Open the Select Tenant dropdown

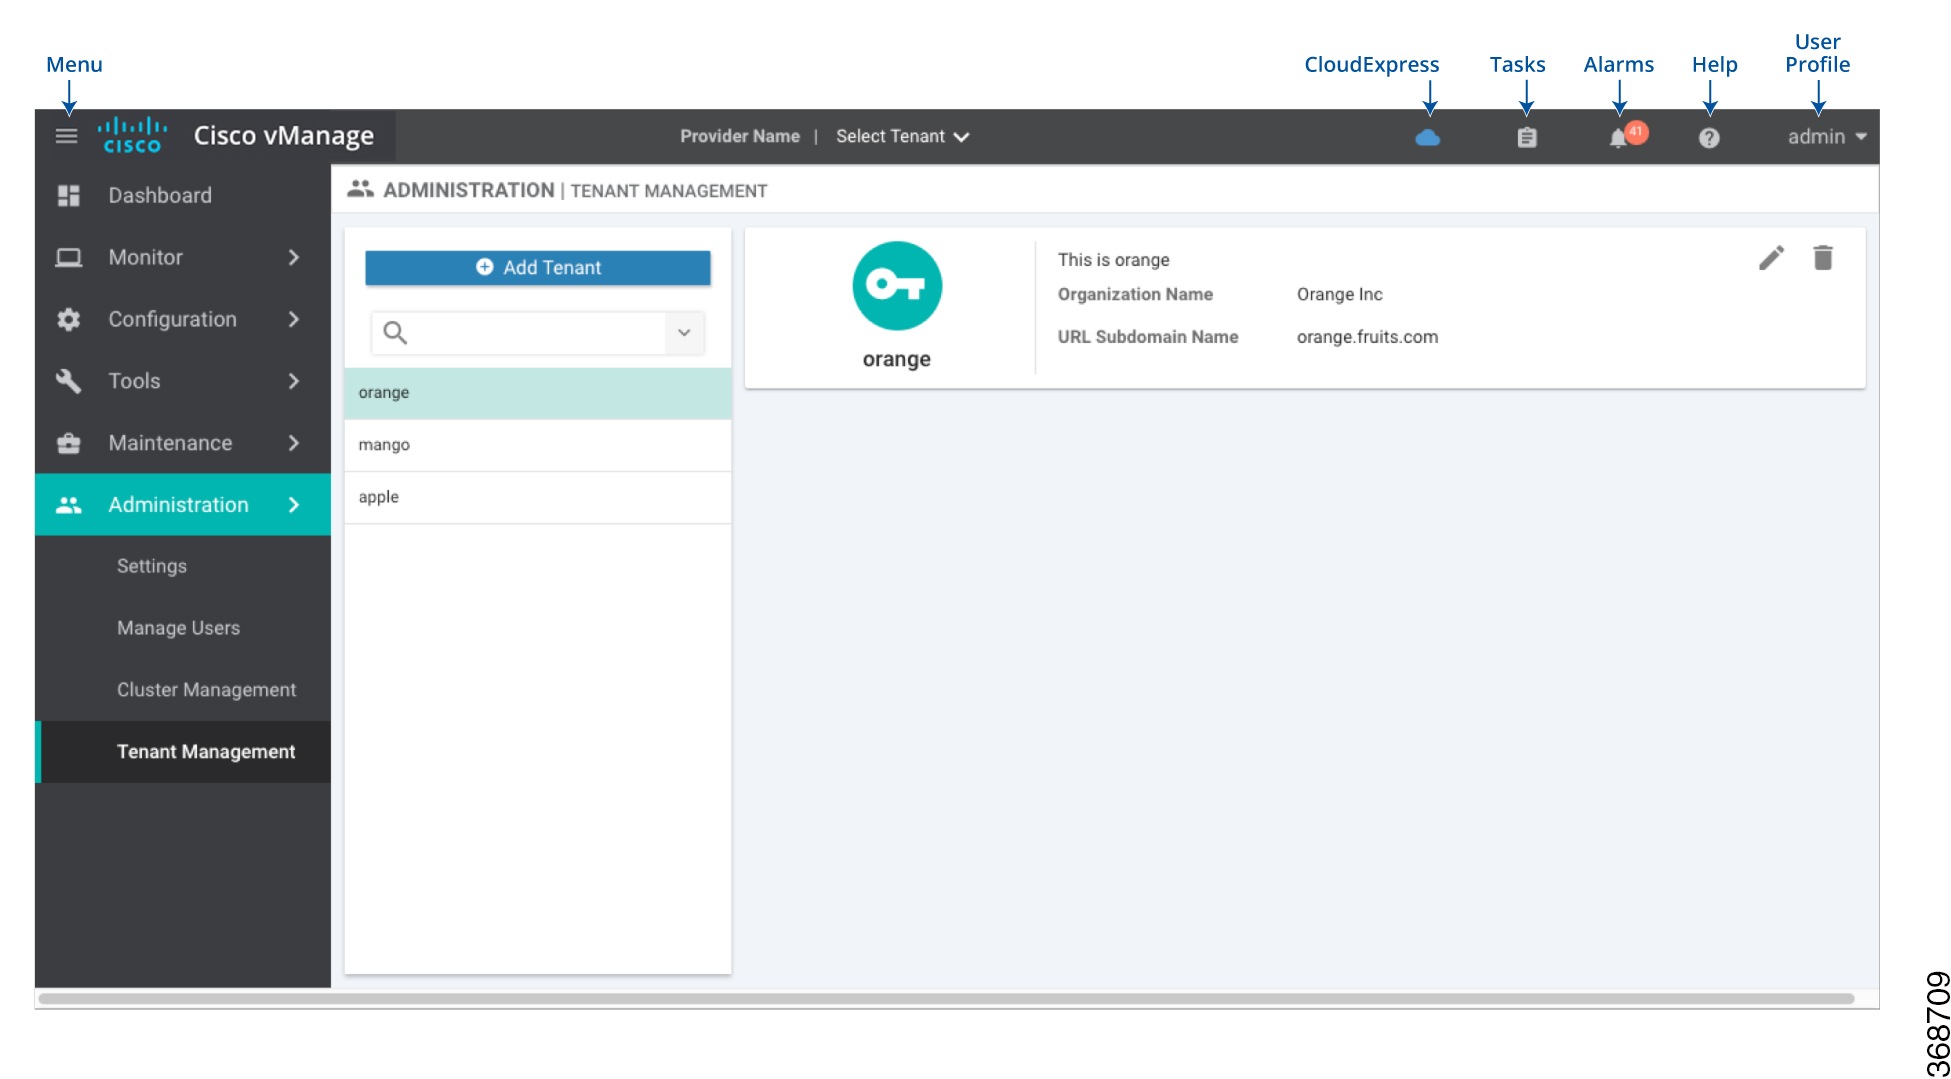pos(902,136)
